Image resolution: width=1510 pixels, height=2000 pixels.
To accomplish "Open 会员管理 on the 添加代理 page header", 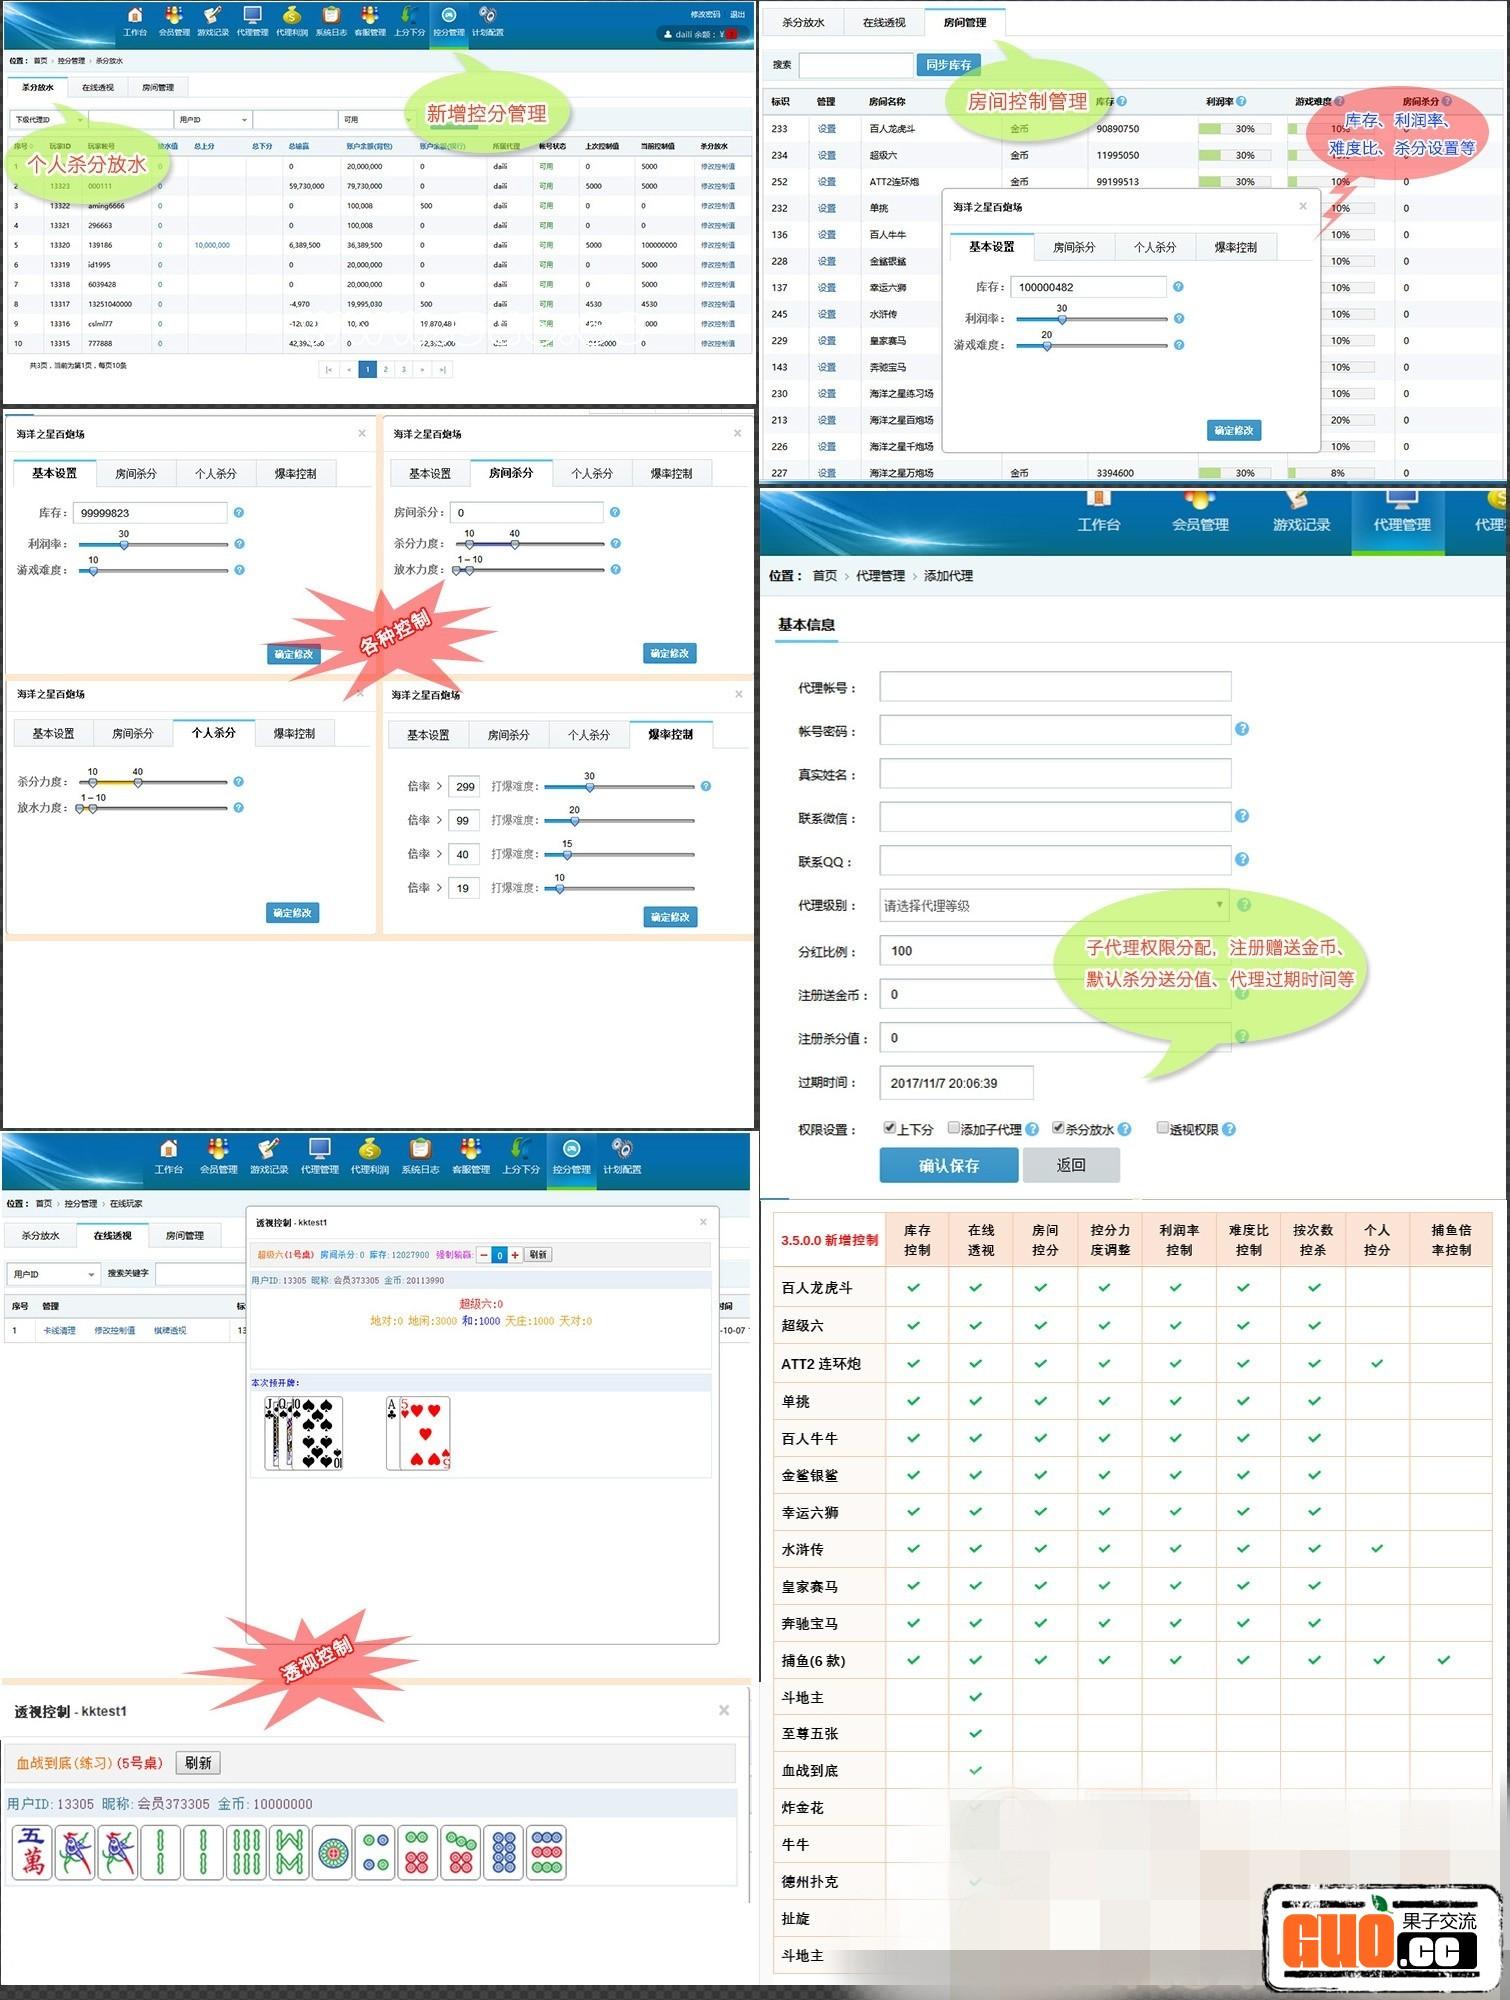I will coord(1200,512).
